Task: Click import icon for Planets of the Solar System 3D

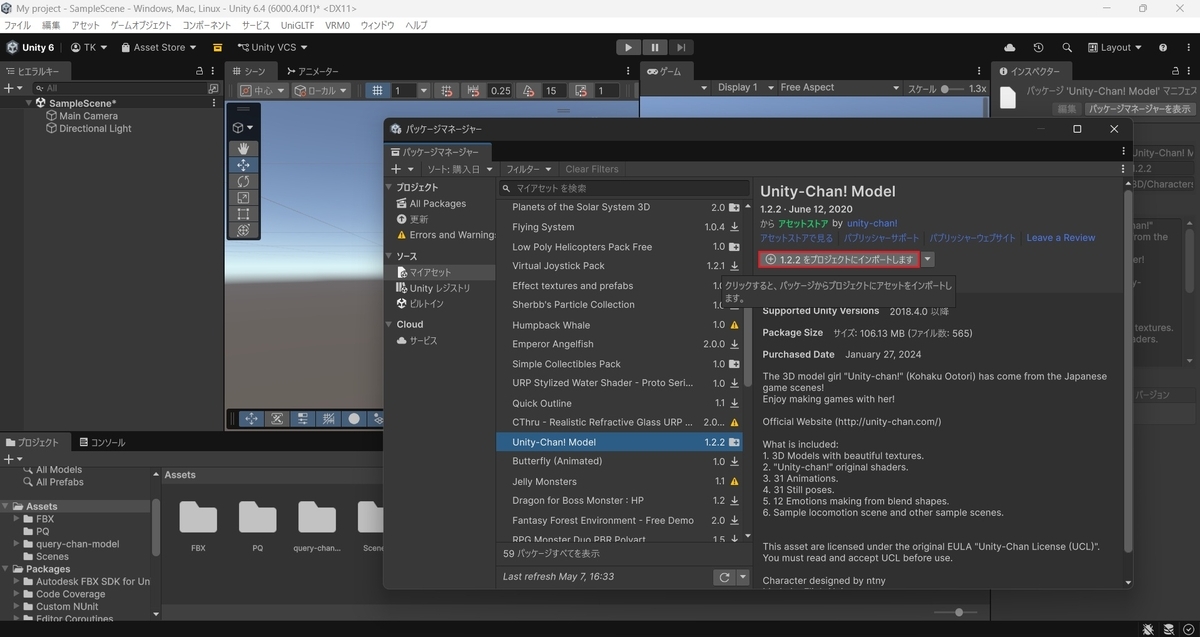Action: 734,207
